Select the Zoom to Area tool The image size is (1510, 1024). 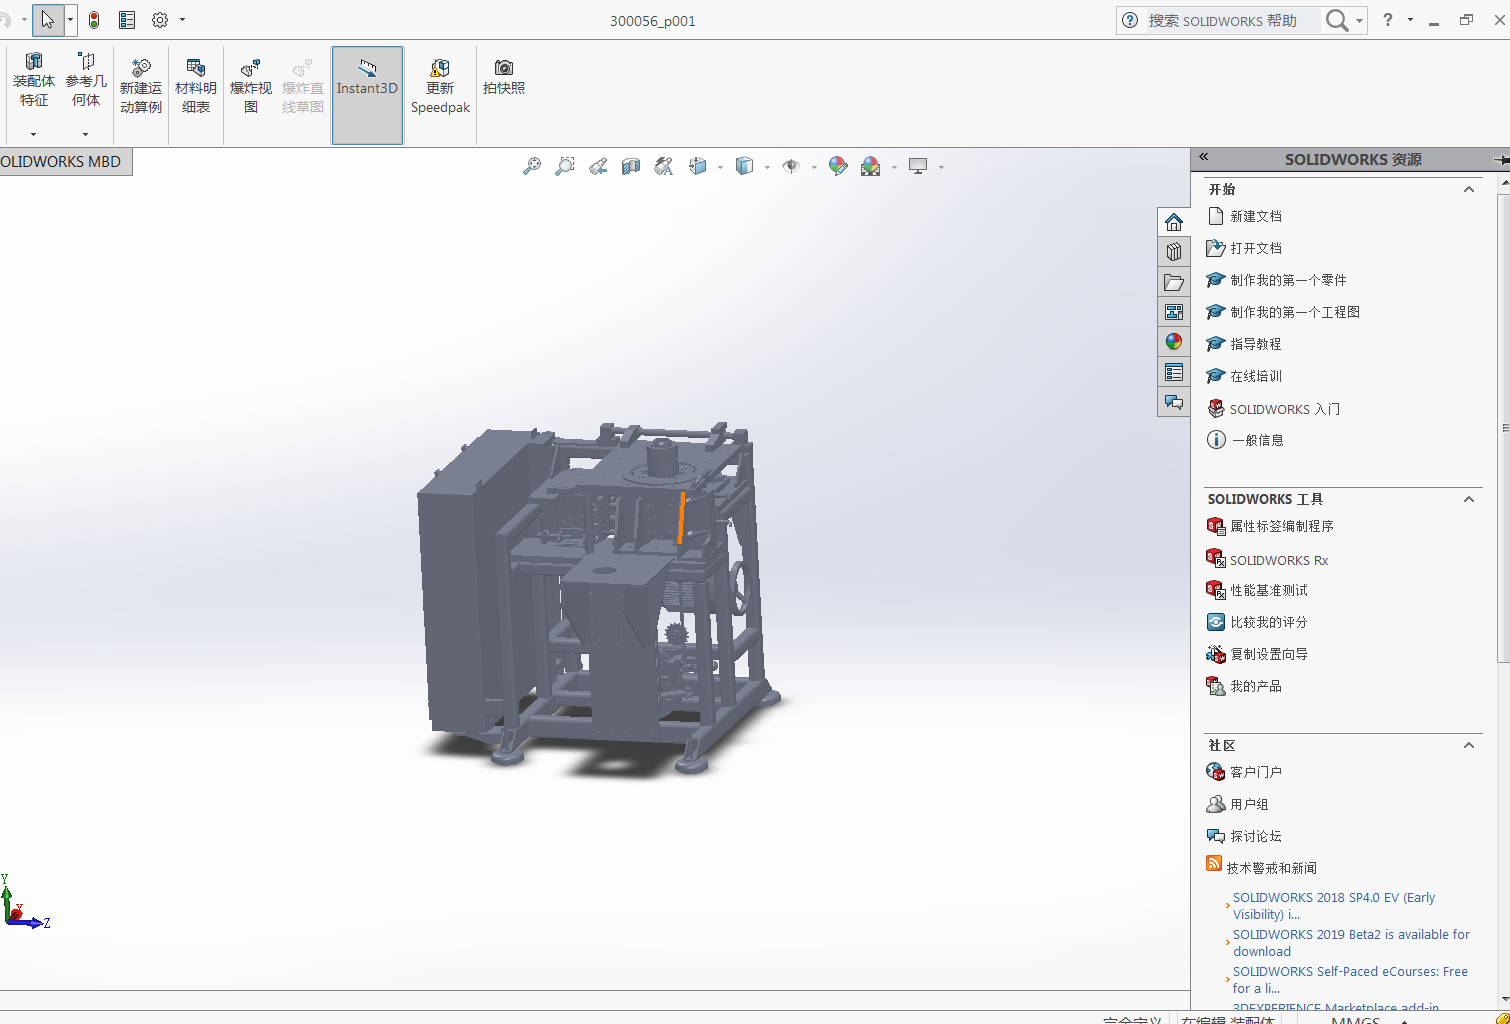point(565,166)
